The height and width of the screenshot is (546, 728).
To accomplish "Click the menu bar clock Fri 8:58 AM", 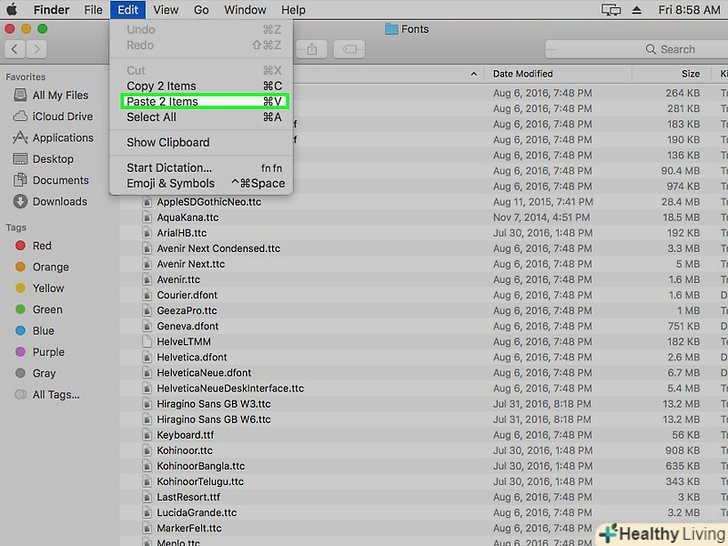I will pyautogui.click(x=689, y=10).
